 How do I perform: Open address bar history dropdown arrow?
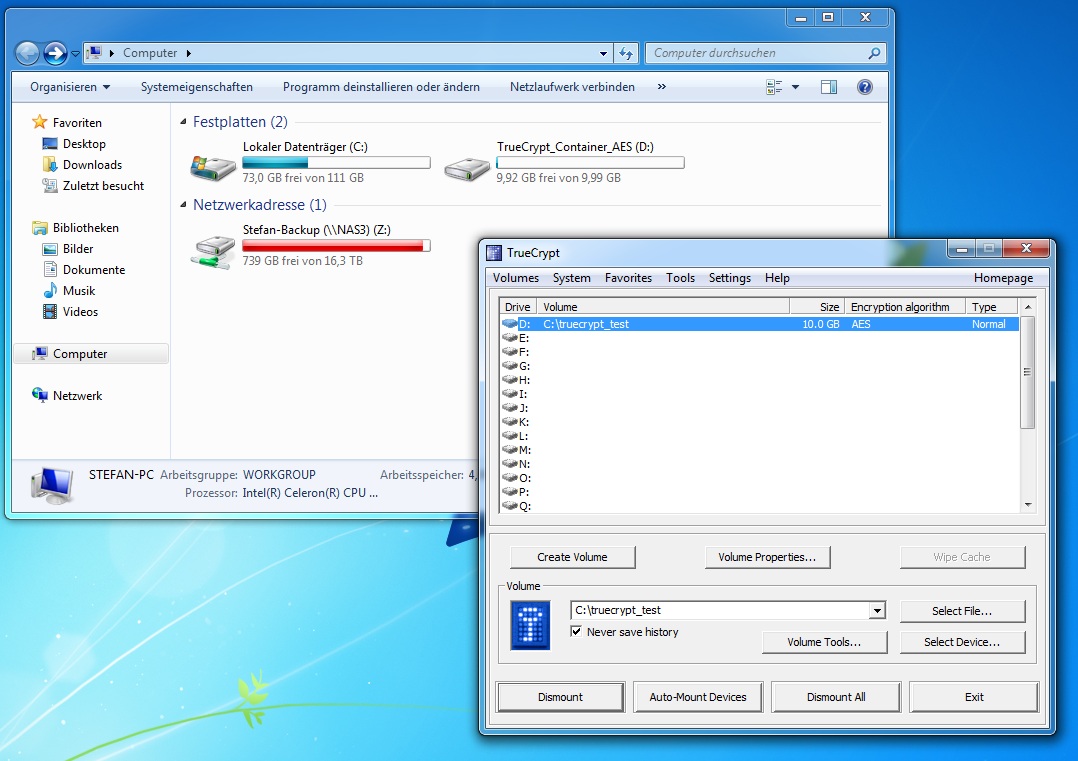[603, 54]
